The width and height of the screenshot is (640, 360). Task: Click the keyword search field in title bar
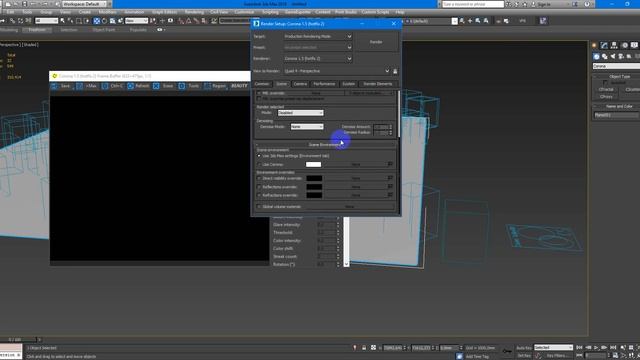tap(473, 4)
